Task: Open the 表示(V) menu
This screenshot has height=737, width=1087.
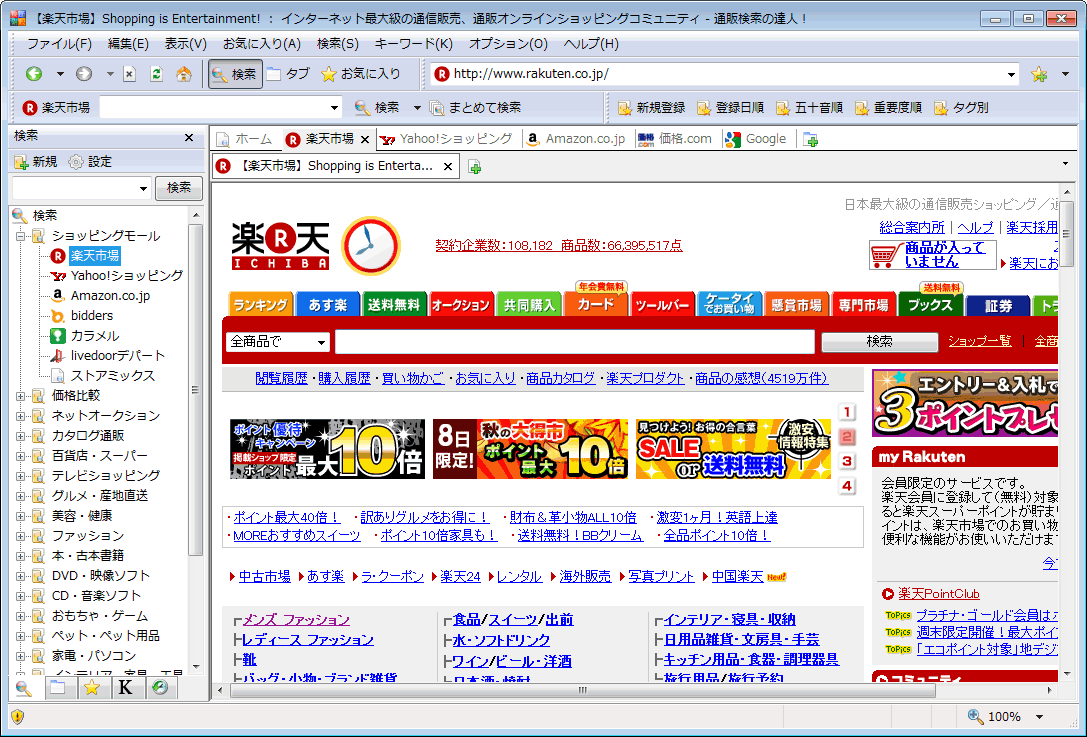Action: (185, 44)
